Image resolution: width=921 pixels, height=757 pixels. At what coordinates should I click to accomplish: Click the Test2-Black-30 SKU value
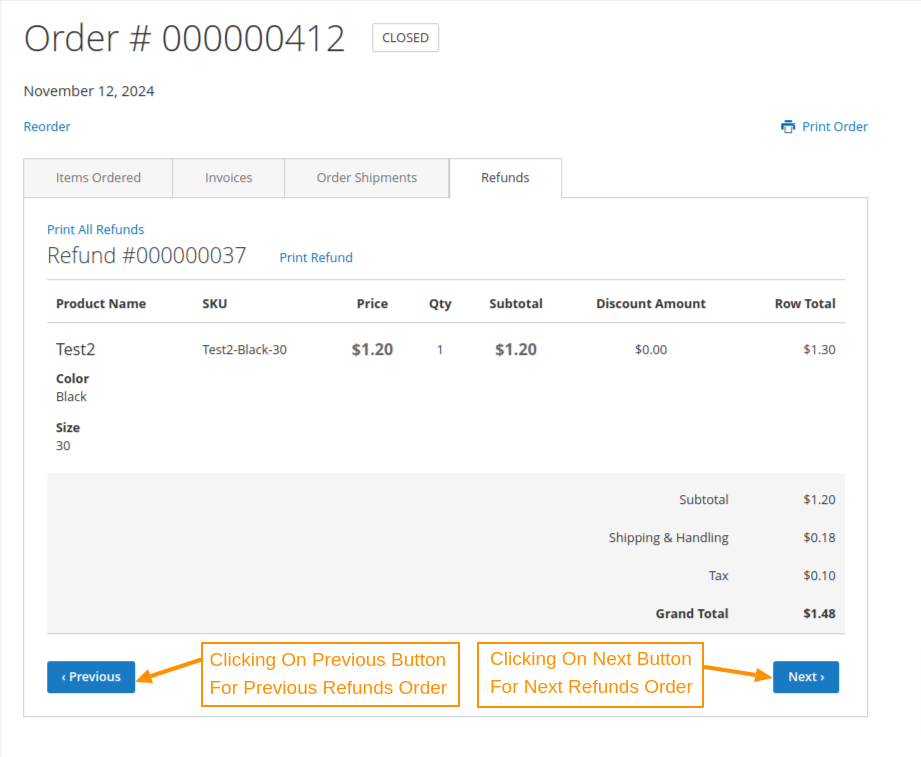pyautogui.click(x=244, y=350)
